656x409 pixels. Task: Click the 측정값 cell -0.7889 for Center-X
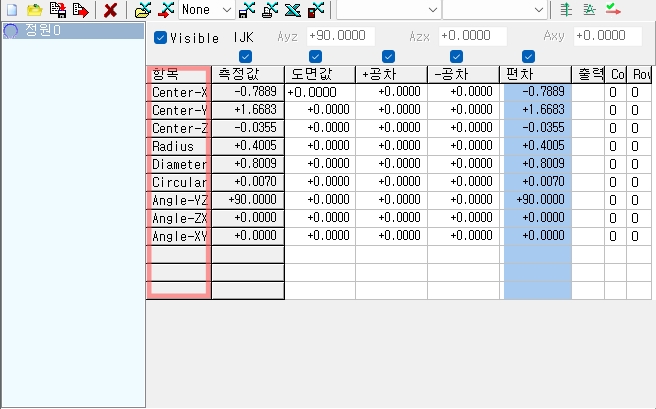[248, 92]
